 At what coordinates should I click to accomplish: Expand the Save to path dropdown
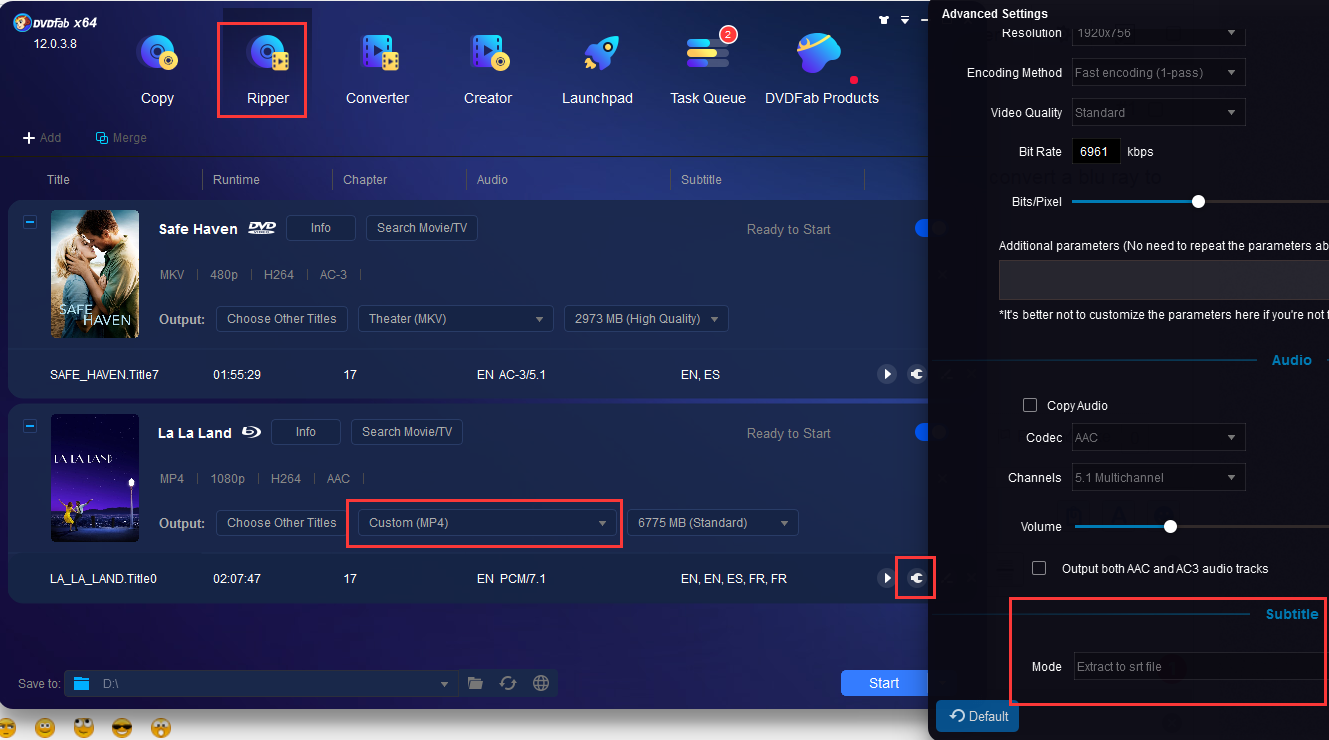[x=444, y=684]
